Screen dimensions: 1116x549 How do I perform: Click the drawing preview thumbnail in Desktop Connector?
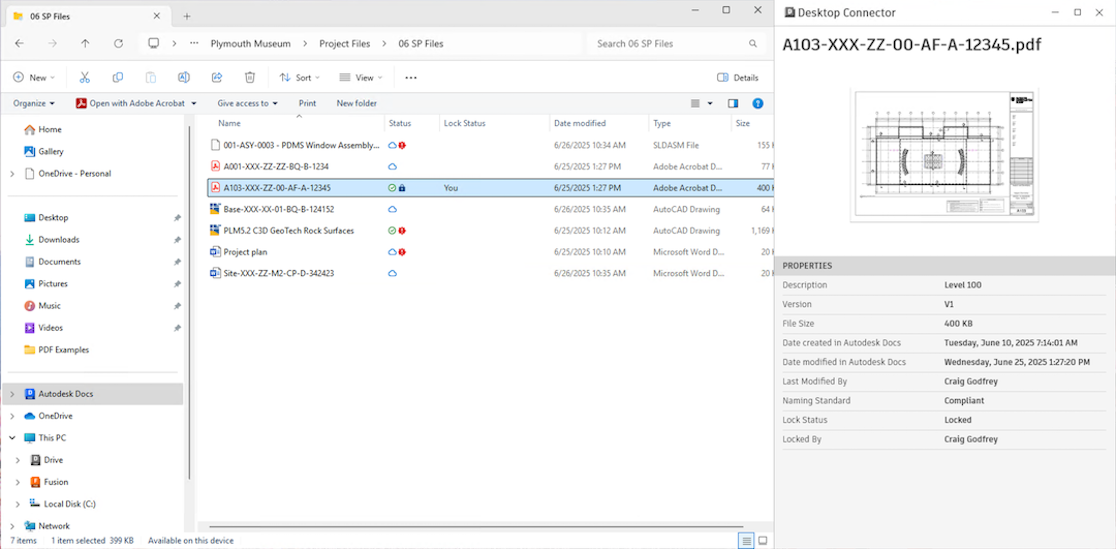point(944,155)
